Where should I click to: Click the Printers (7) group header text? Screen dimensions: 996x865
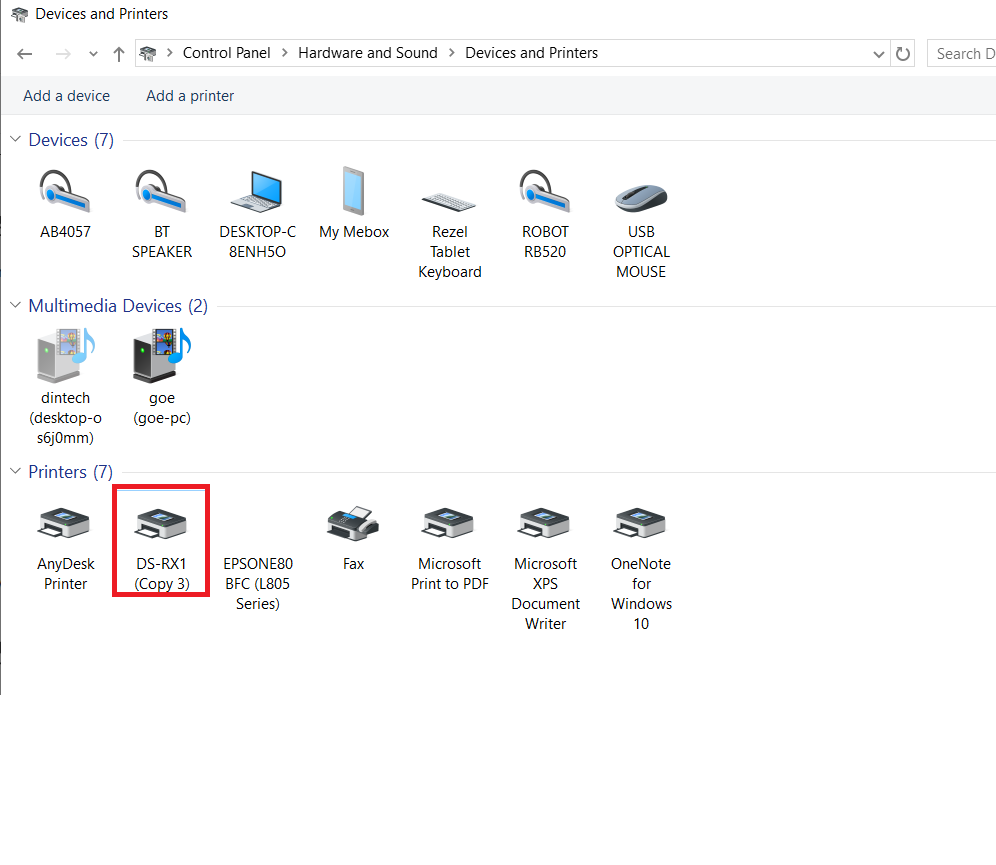[x=71, y=472]
